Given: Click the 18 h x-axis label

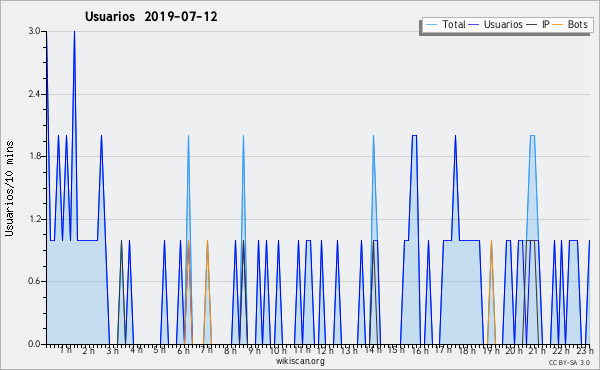Looking at the screenshot, I should 467,351.
